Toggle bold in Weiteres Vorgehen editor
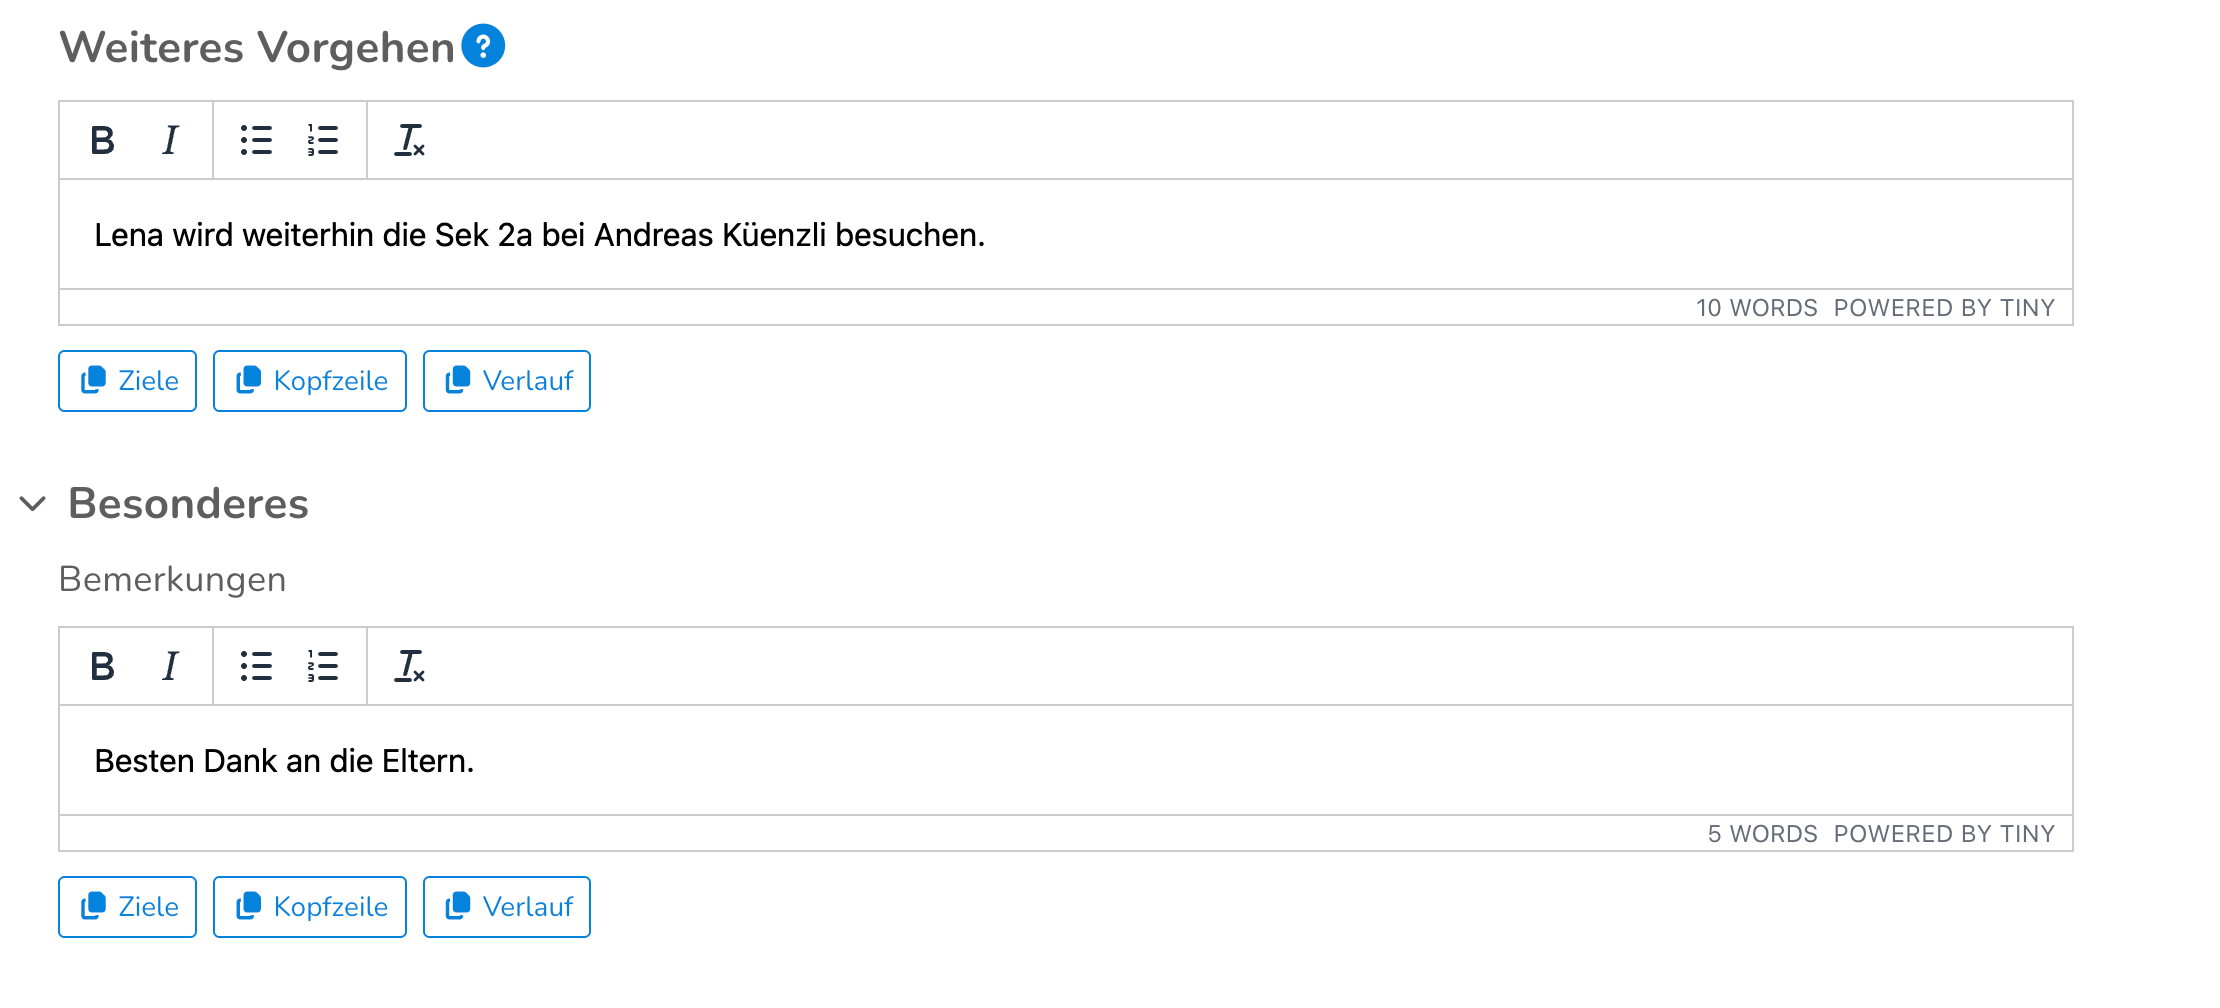 tap(102, 141)
